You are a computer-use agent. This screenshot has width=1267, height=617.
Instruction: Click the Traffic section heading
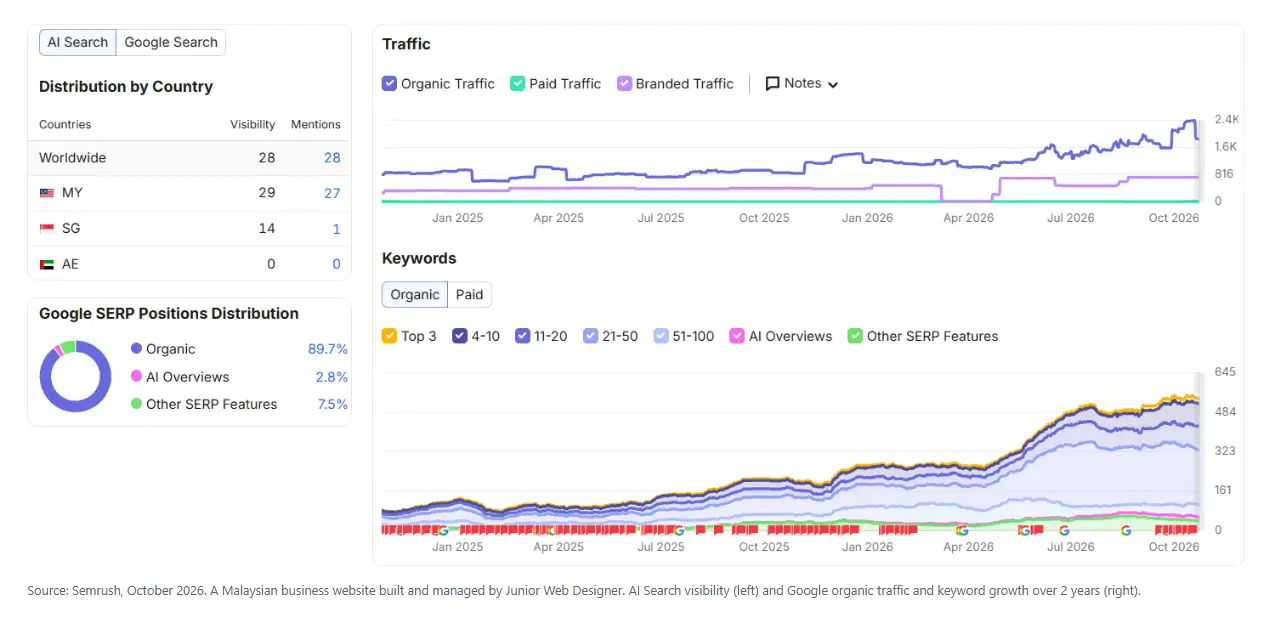[x=406, y=44]
